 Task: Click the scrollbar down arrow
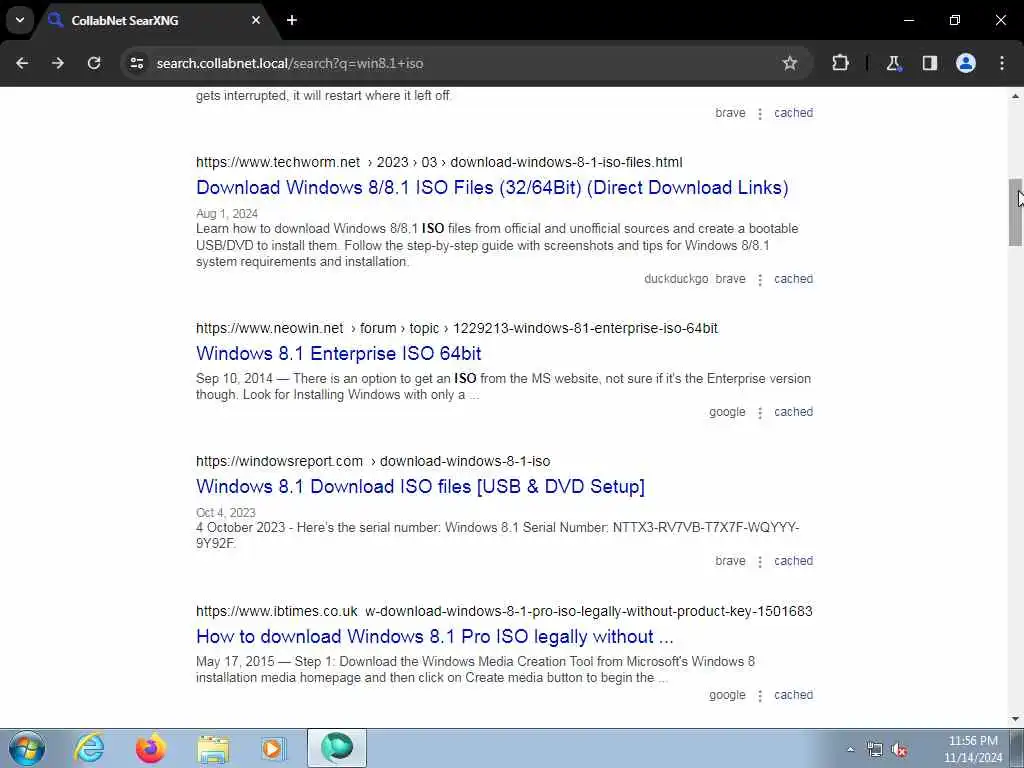(1015, 719)
